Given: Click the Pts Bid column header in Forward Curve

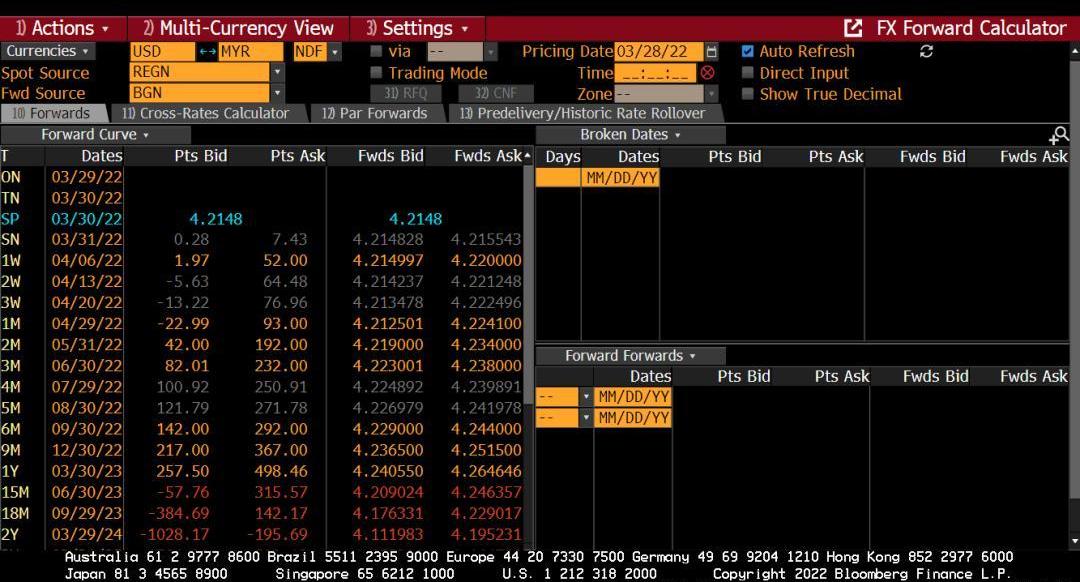Looking at the screenshot, I should [200, 156].
